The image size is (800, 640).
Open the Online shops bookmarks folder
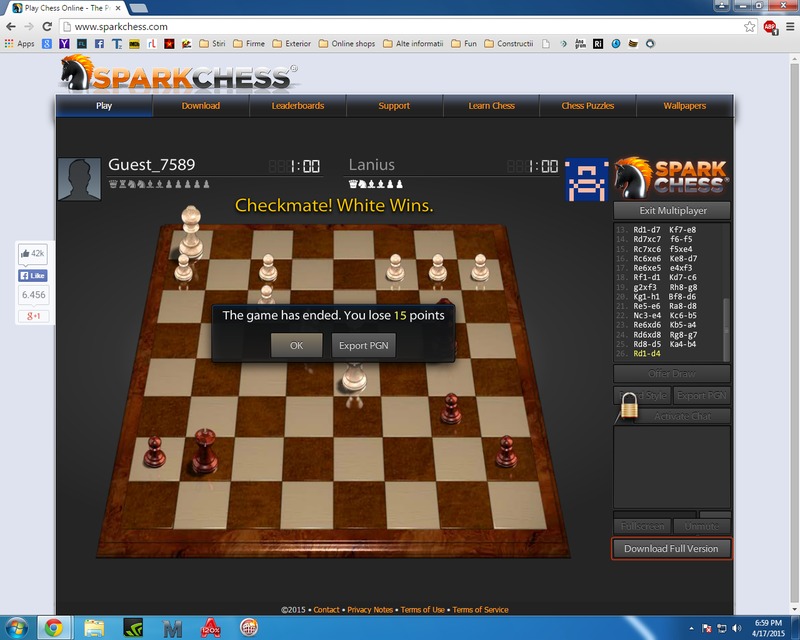click(346, 44)
